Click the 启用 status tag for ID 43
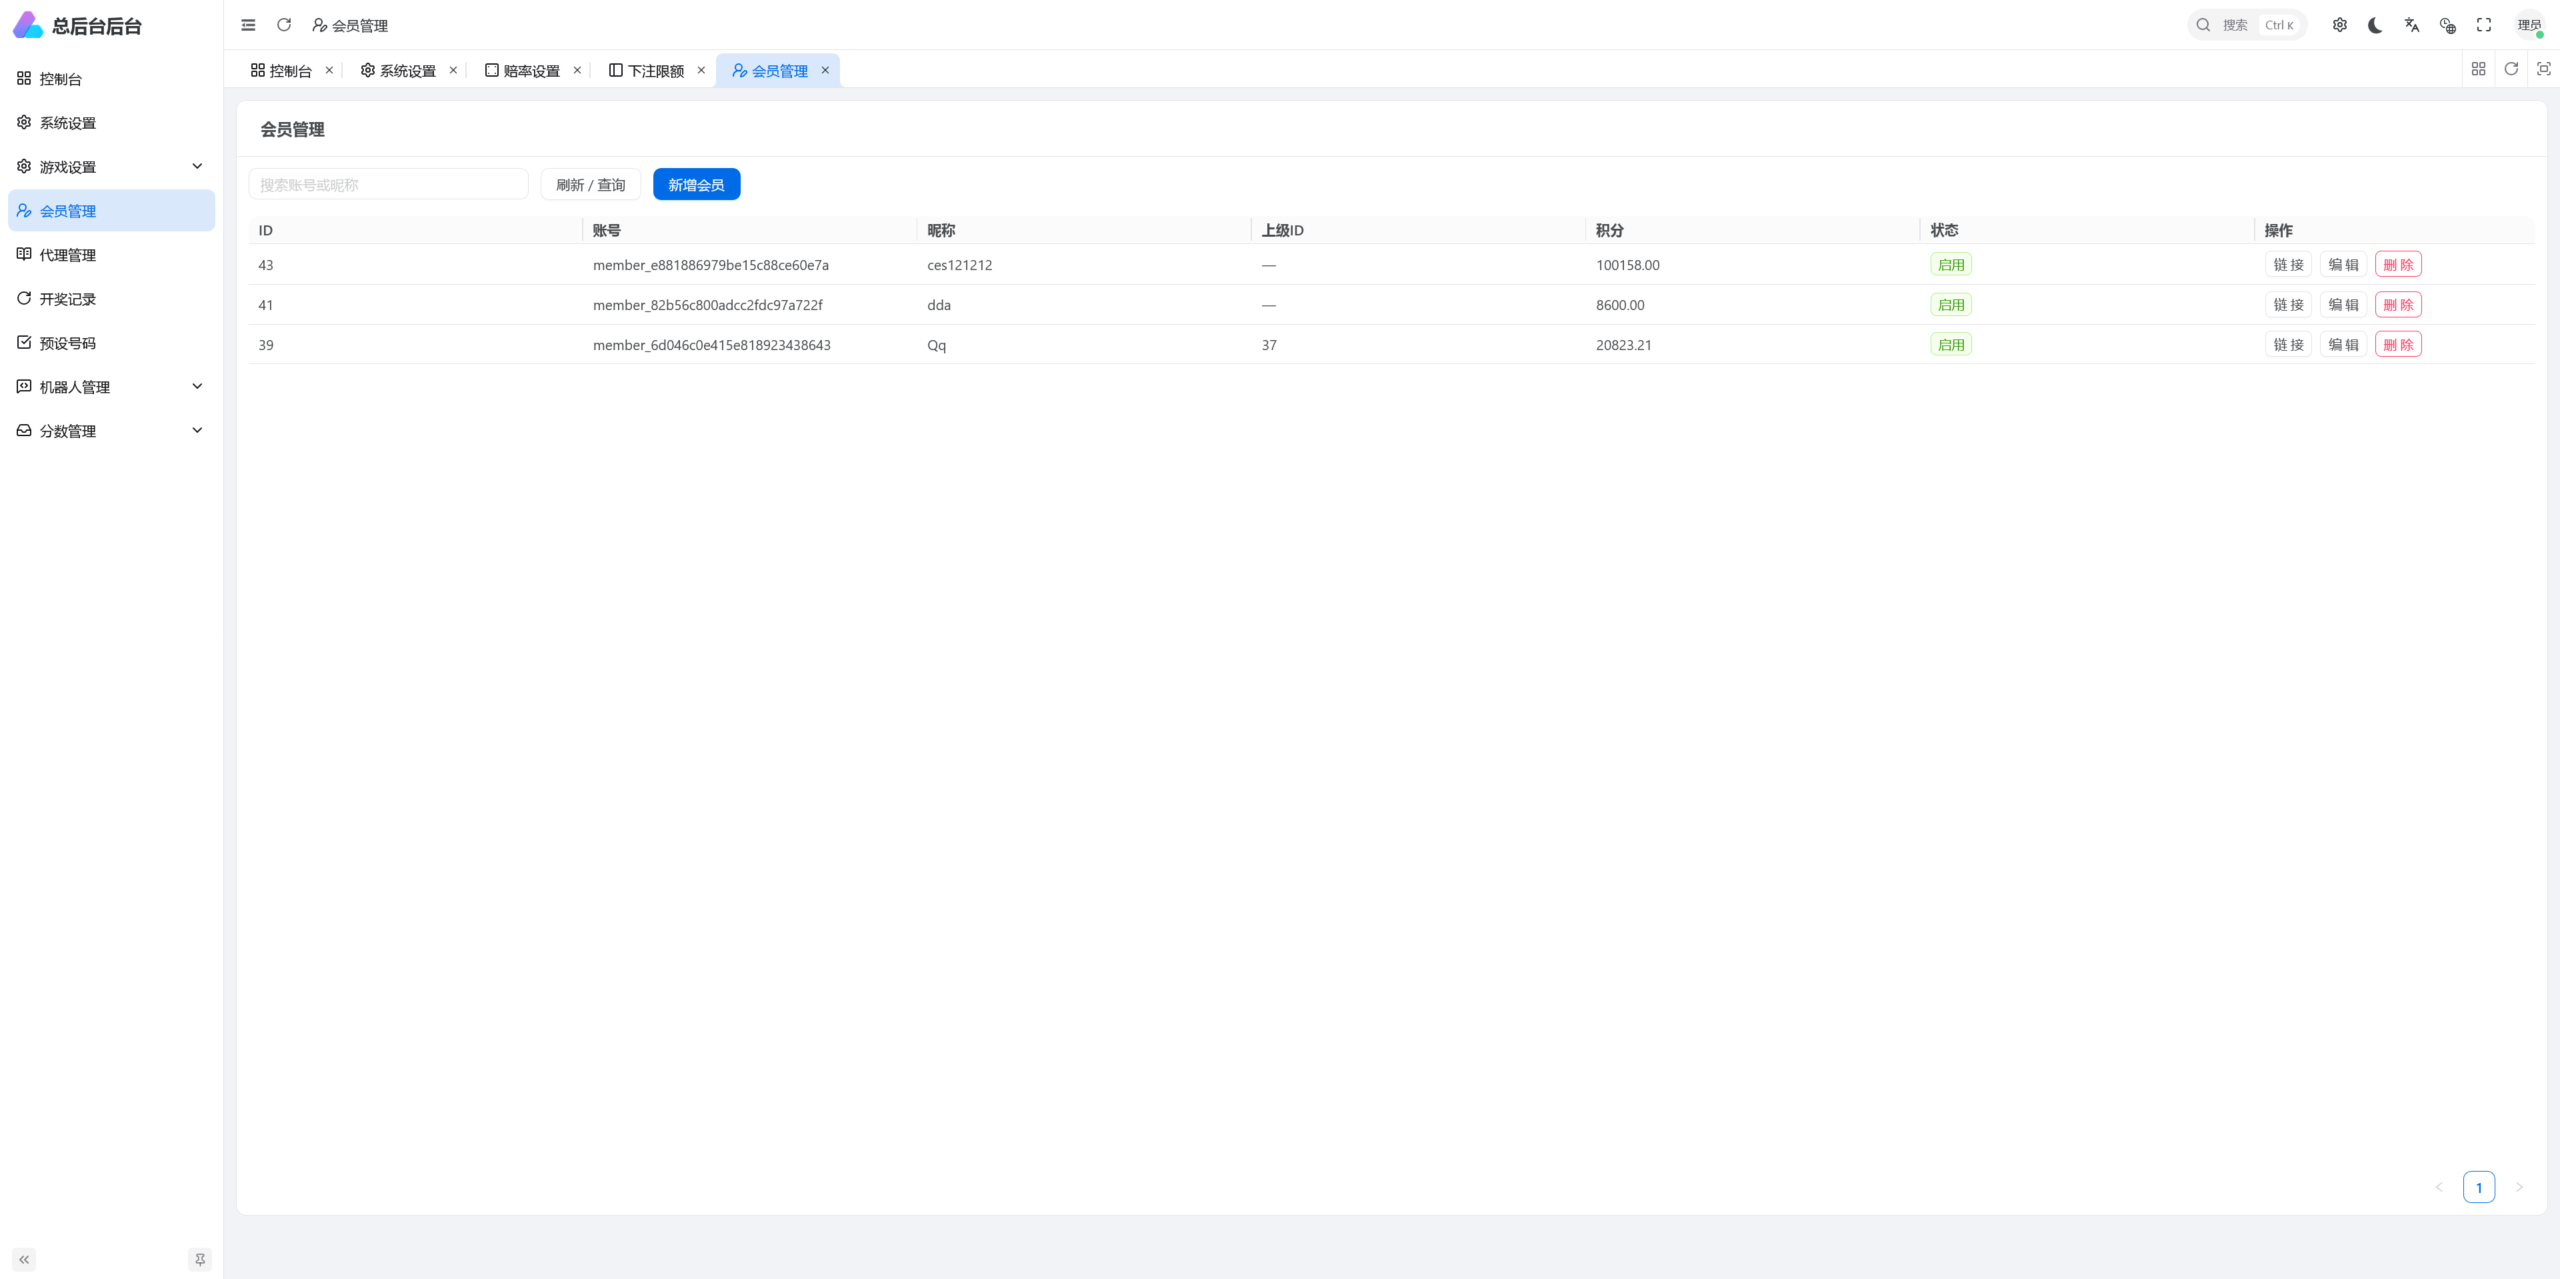 [1951, 265]
